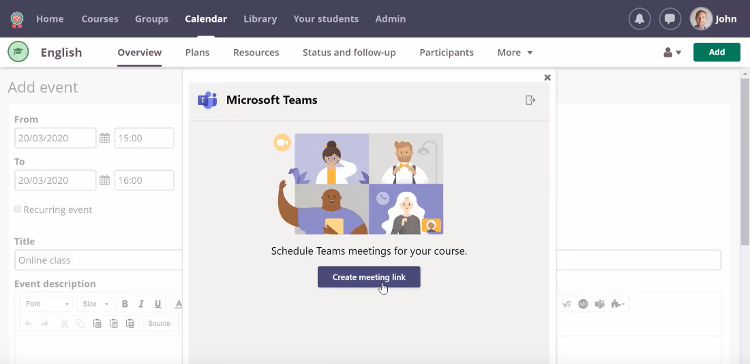Viewport: 750px width, 364px height.
Task: Click the Teams meeting illustration image
Action: tap(358, 184)
